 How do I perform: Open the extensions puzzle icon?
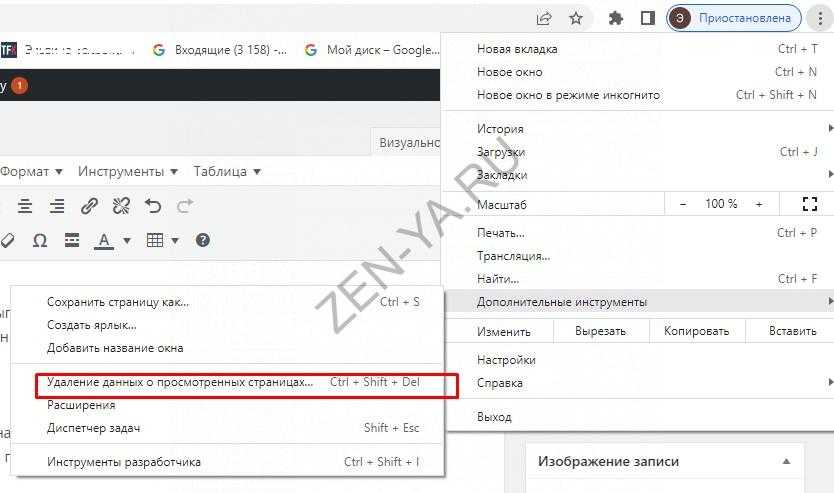tap(616, 18)
